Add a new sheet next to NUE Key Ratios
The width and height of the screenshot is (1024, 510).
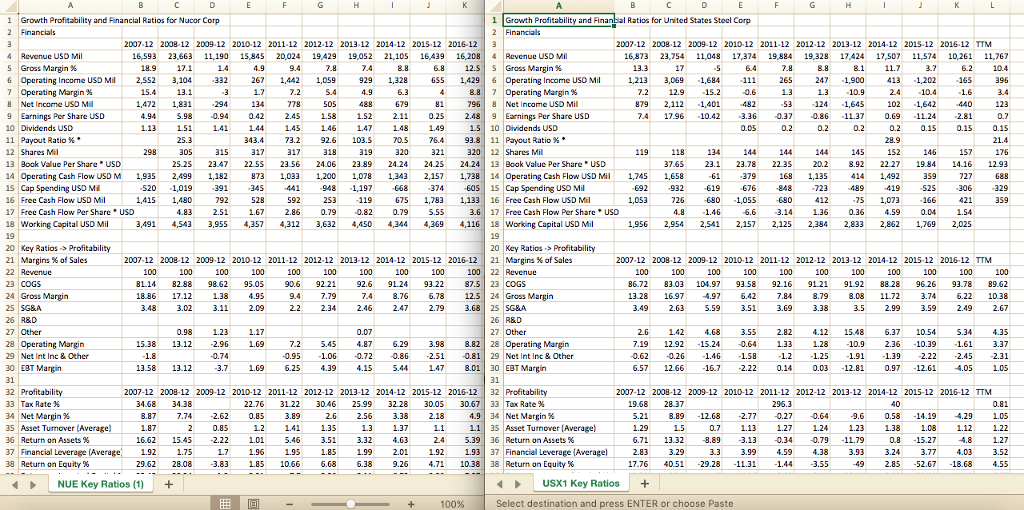coord(168,484)
